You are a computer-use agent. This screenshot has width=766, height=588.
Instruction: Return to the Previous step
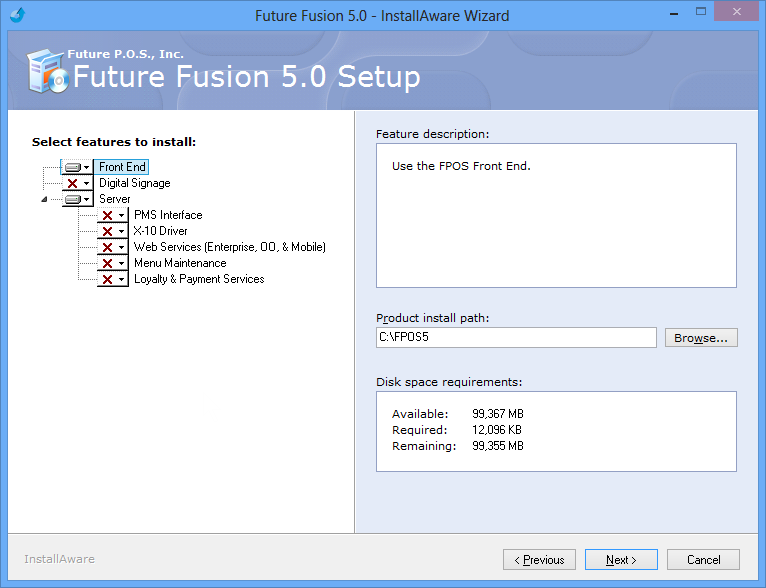pos(539,560)
